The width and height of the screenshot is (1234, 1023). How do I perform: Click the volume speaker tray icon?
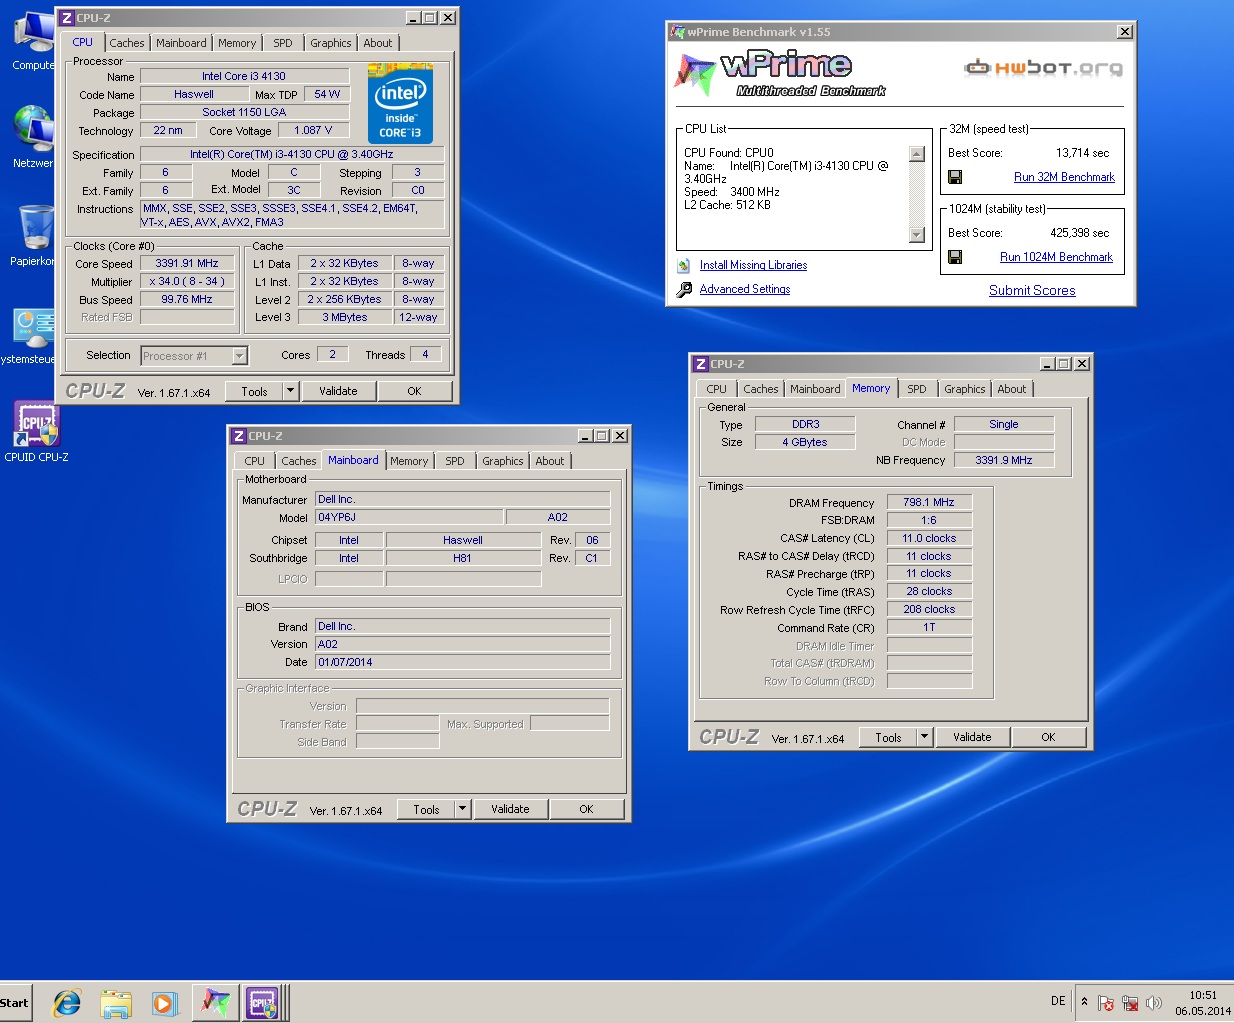click(1154, 1003)
